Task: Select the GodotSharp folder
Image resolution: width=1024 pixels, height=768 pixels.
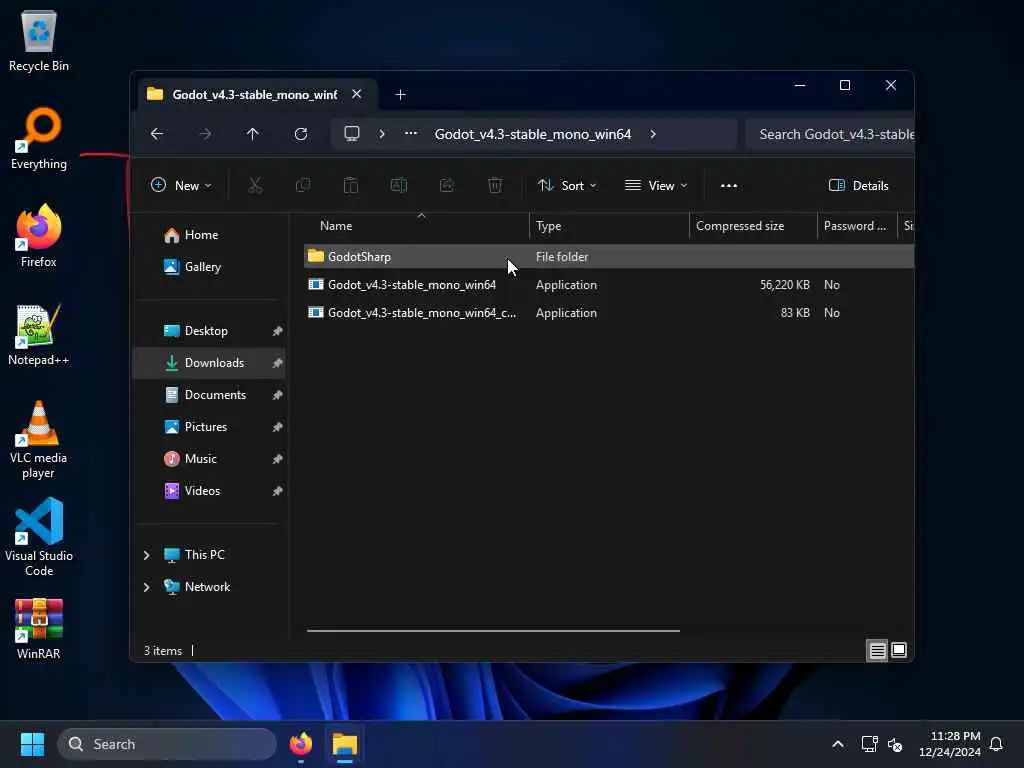Action: pyautogui.click(x=609, y=257)
